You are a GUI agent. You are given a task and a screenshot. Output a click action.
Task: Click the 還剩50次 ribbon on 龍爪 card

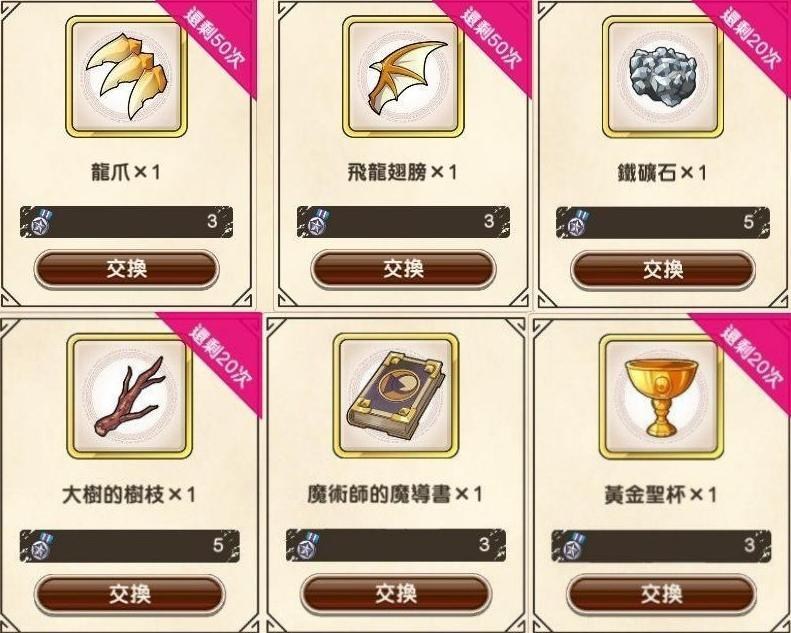click(x=215, y=40)
